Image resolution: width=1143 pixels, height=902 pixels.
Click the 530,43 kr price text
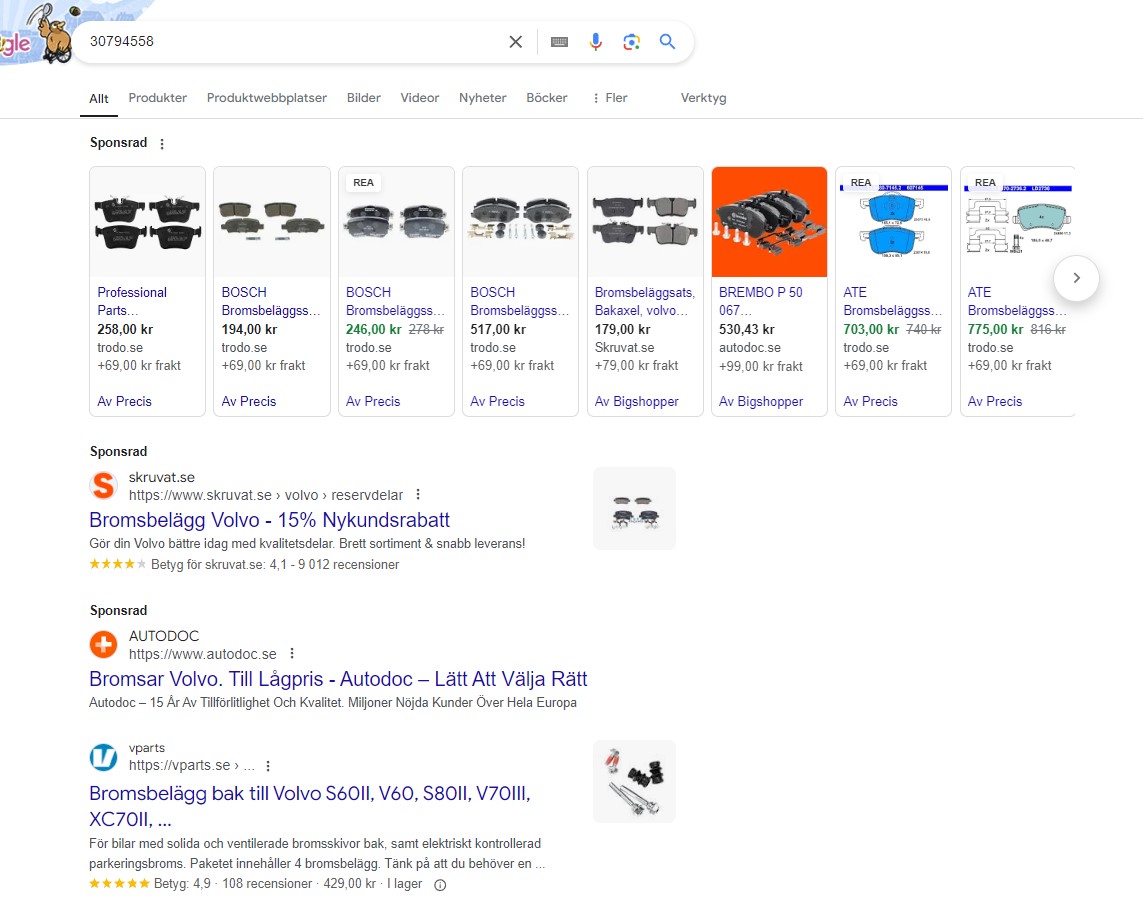pyautogui.click(x=746, y=330)
